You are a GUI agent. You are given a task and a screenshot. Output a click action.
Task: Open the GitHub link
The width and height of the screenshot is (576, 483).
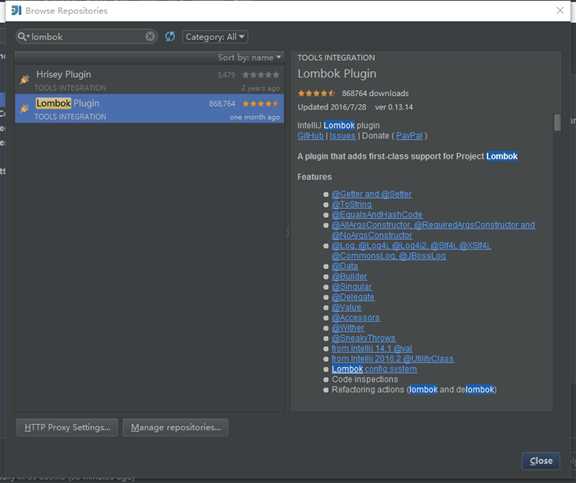pos(310,136)
